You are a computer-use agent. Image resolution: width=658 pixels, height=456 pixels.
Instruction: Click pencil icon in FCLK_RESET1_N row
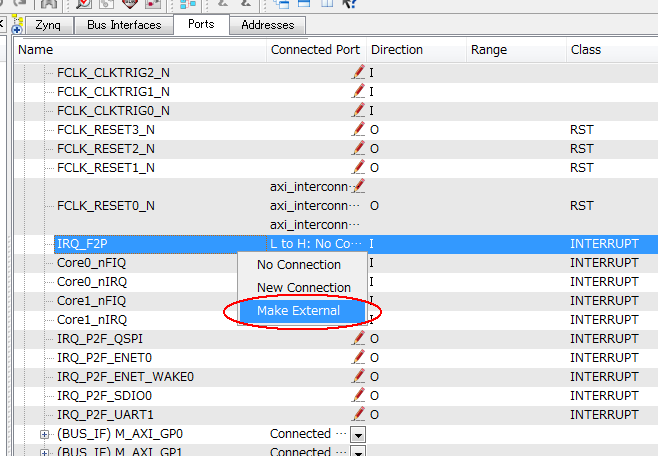pos(358,167)
